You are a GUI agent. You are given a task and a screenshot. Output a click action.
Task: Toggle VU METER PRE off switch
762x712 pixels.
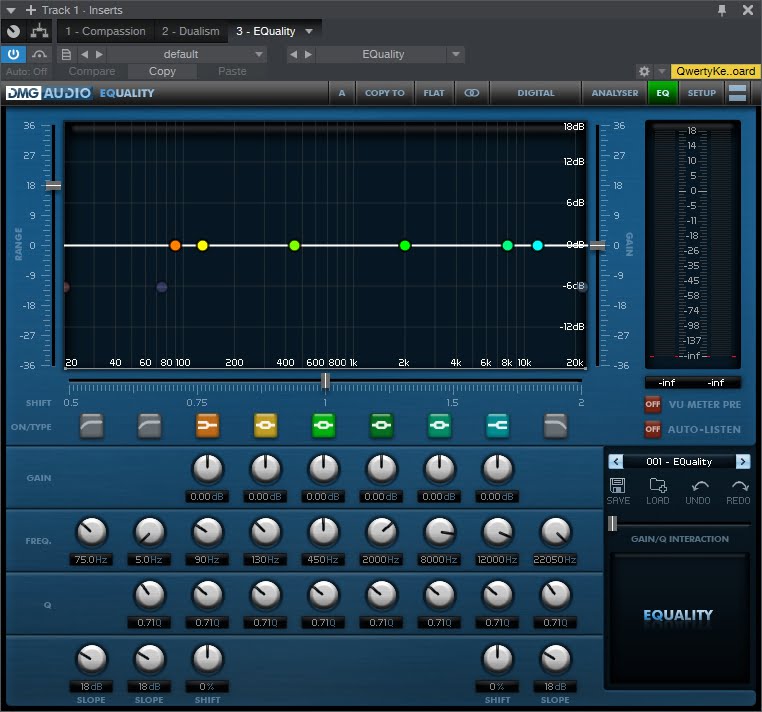(x=653, y=404)
